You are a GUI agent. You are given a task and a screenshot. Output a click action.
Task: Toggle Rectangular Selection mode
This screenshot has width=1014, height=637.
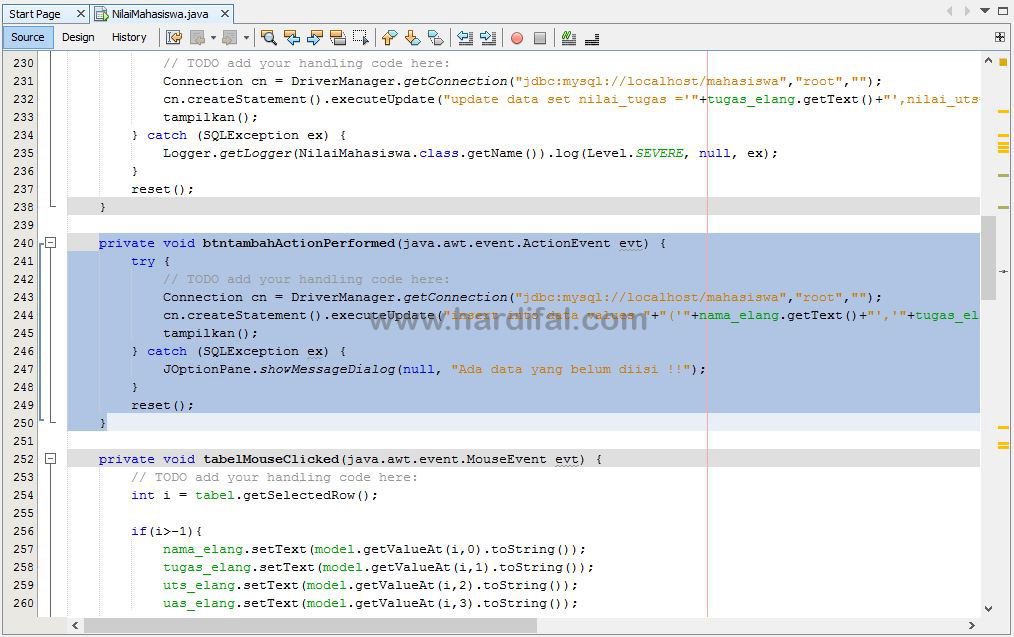pyautogui.click(x=362, y=37)
